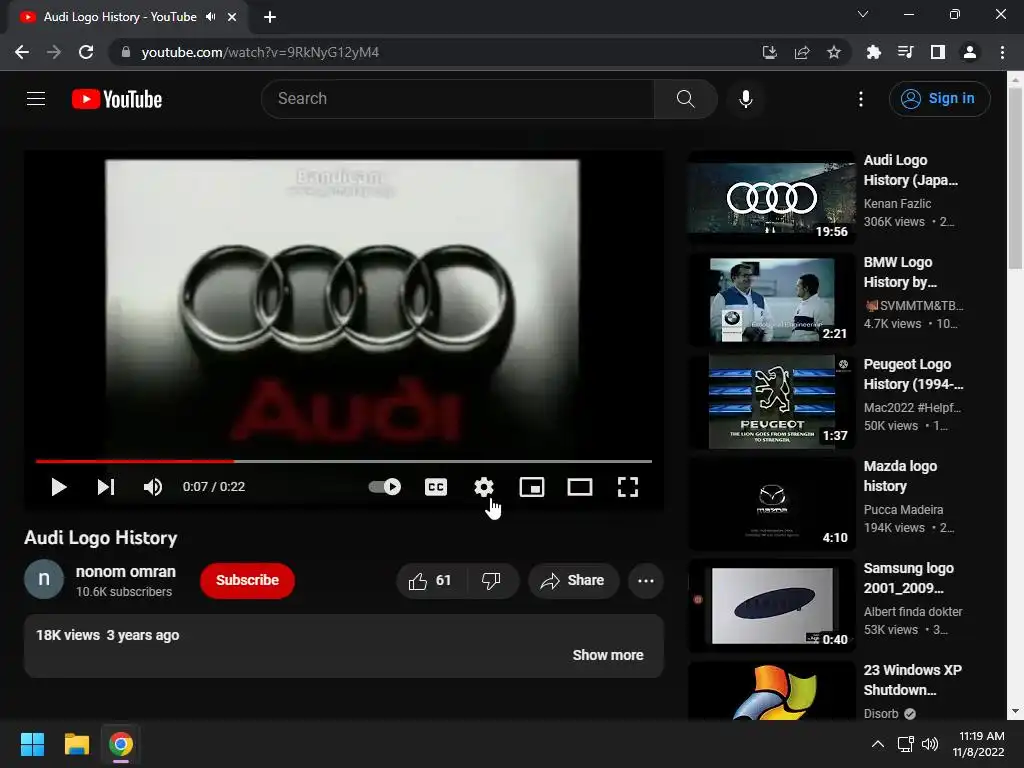Go back in browser history
The width and height of the screenshot is (1024, 768).
tap(22, 52)
